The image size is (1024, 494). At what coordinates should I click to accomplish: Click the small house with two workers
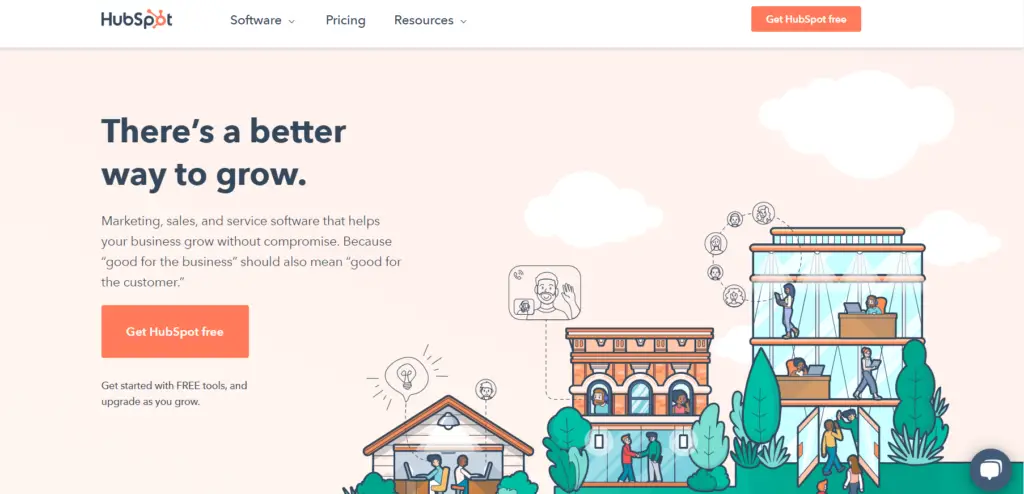pos(448,445)
